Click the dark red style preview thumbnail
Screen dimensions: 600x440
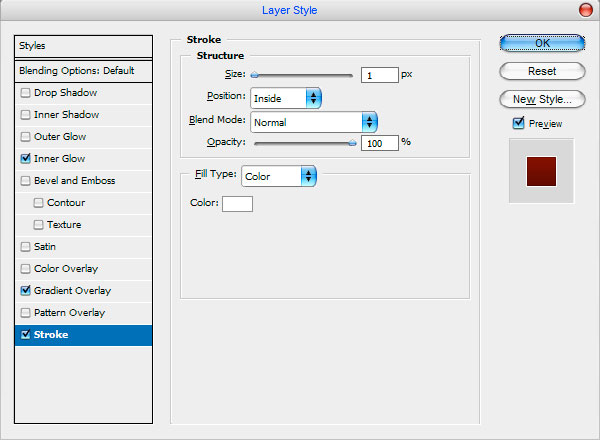[x=541, y=171]
